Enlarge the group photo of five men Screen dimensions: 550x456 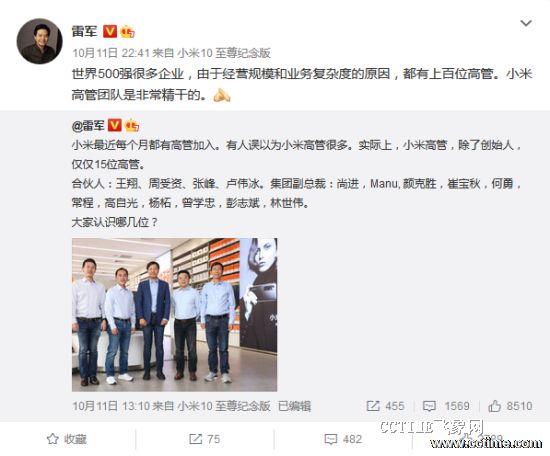(174, 315)
